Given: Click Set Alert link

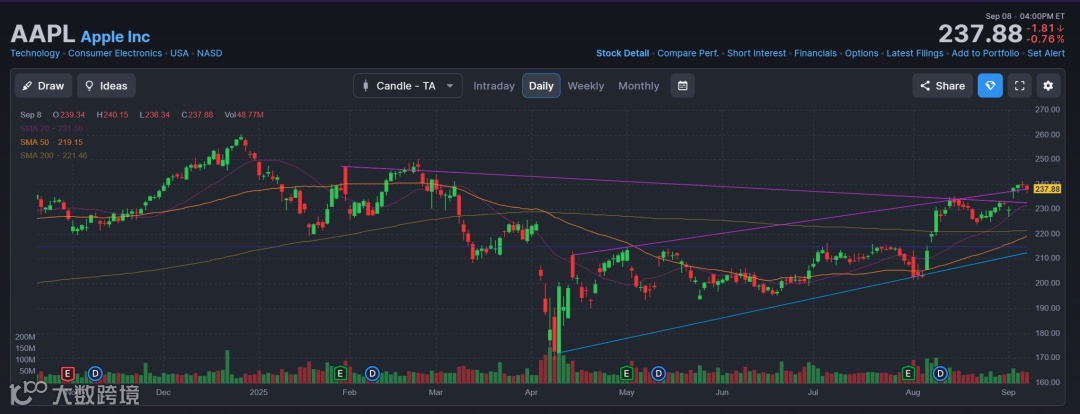Looking at the screenshot, I should (x=1046, y=53).
